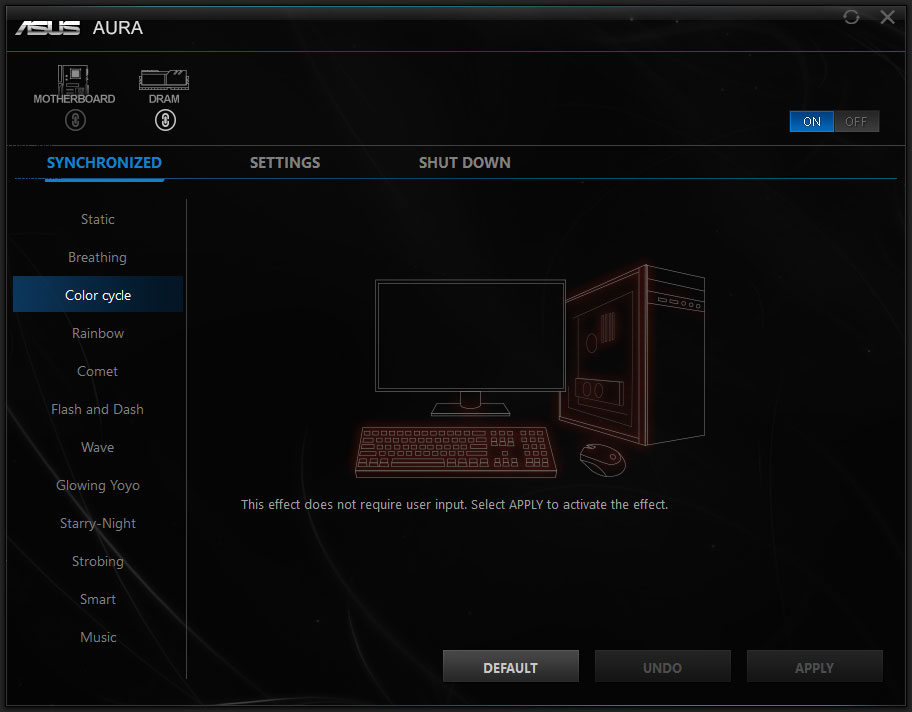Click the keyboard in the preview illustration

coord(455,452)
